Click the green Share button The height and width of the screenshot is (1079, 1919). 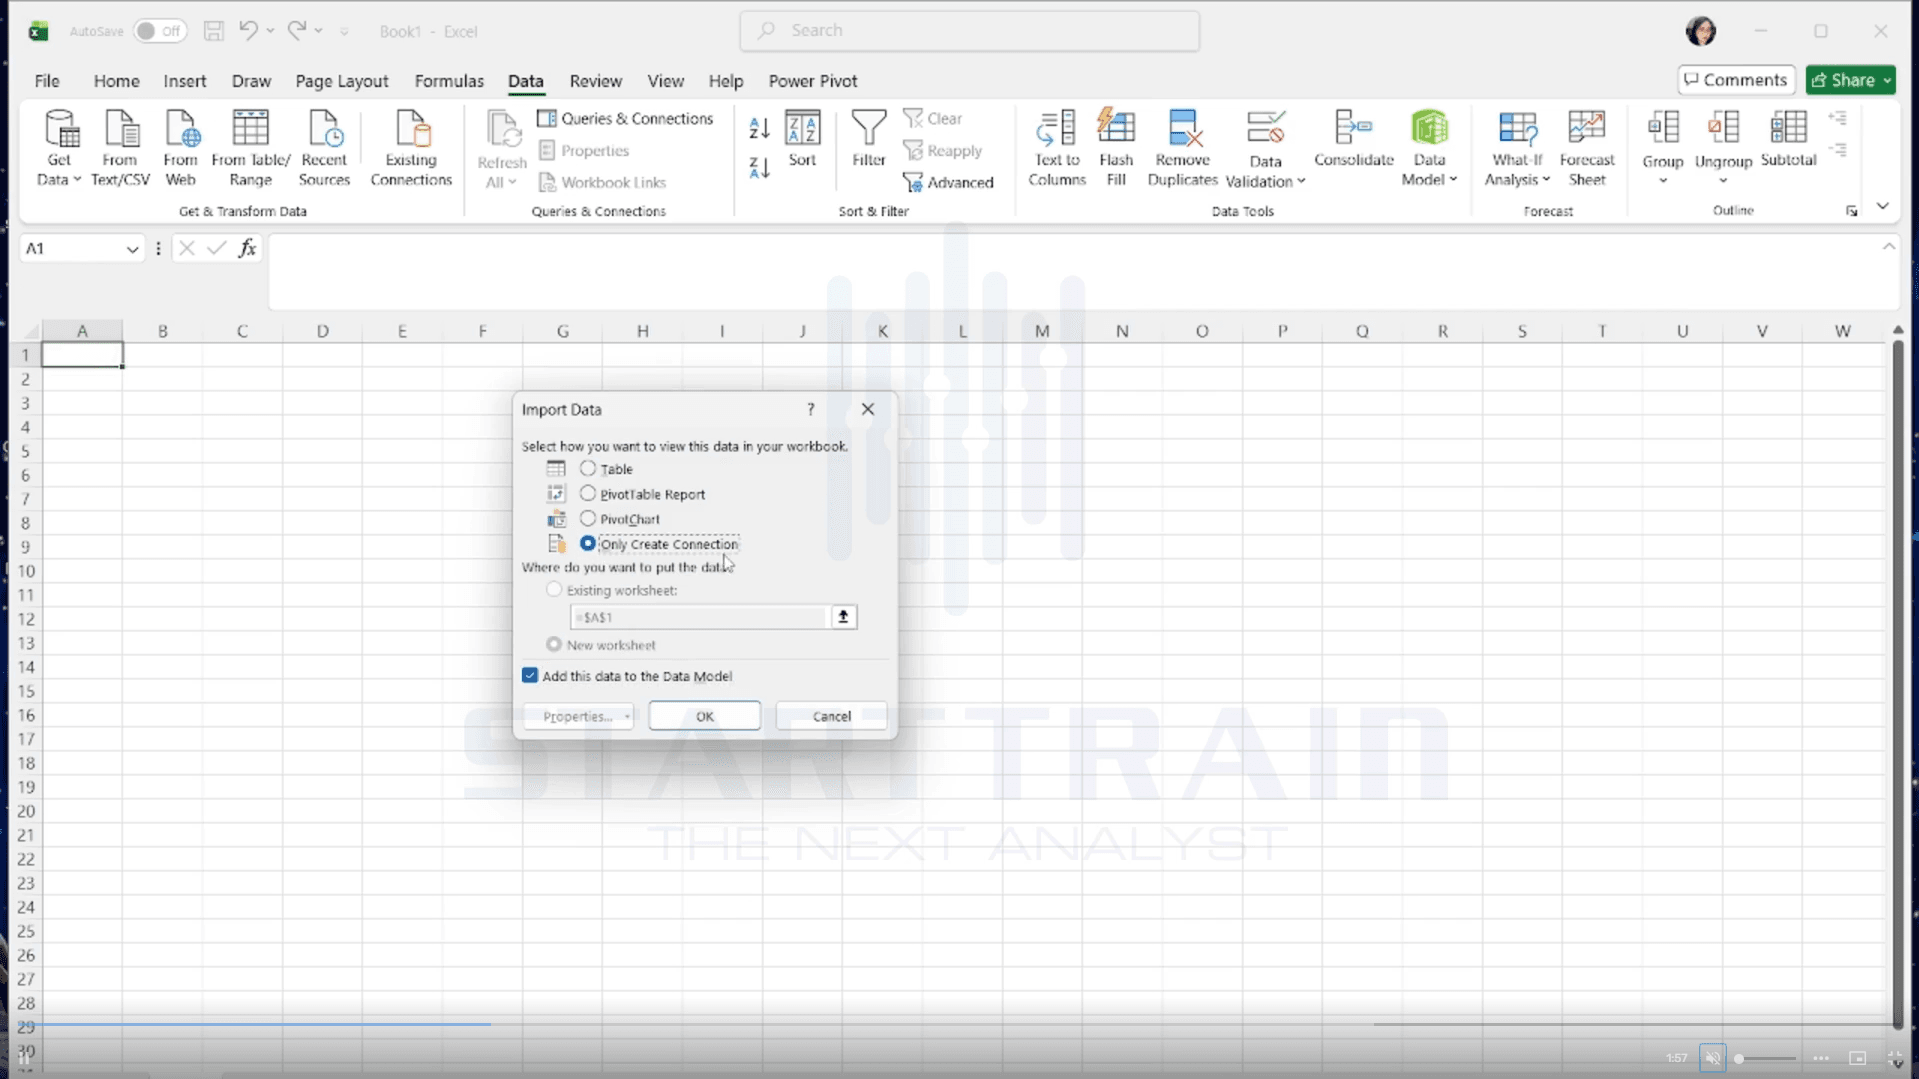[x=1850, y=80]
